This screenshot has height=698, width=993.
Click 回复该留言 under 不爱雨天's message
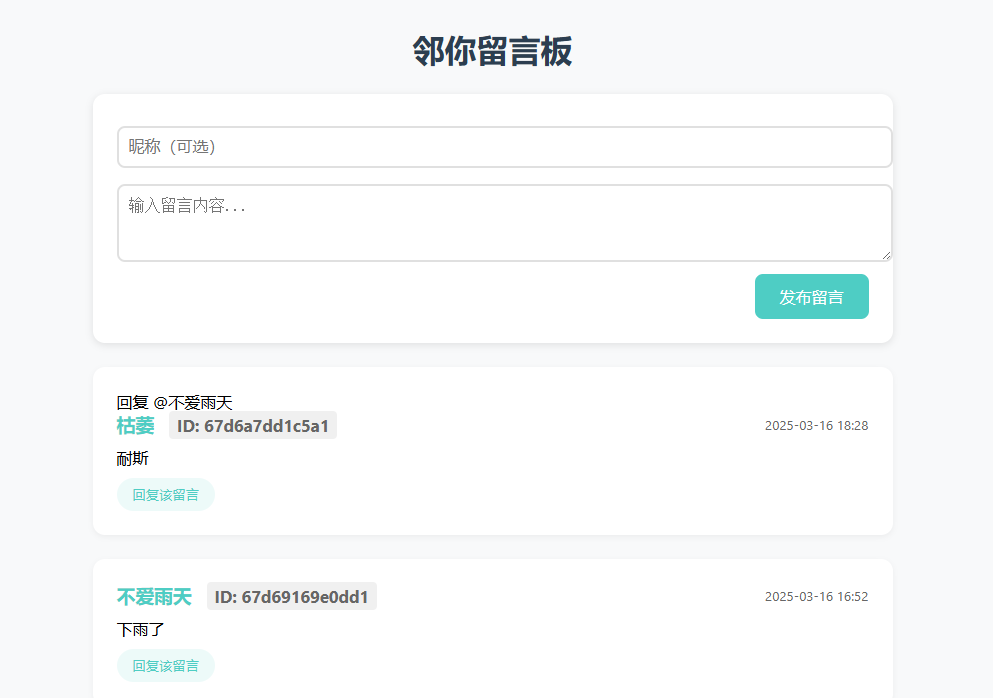pos(165,666)
